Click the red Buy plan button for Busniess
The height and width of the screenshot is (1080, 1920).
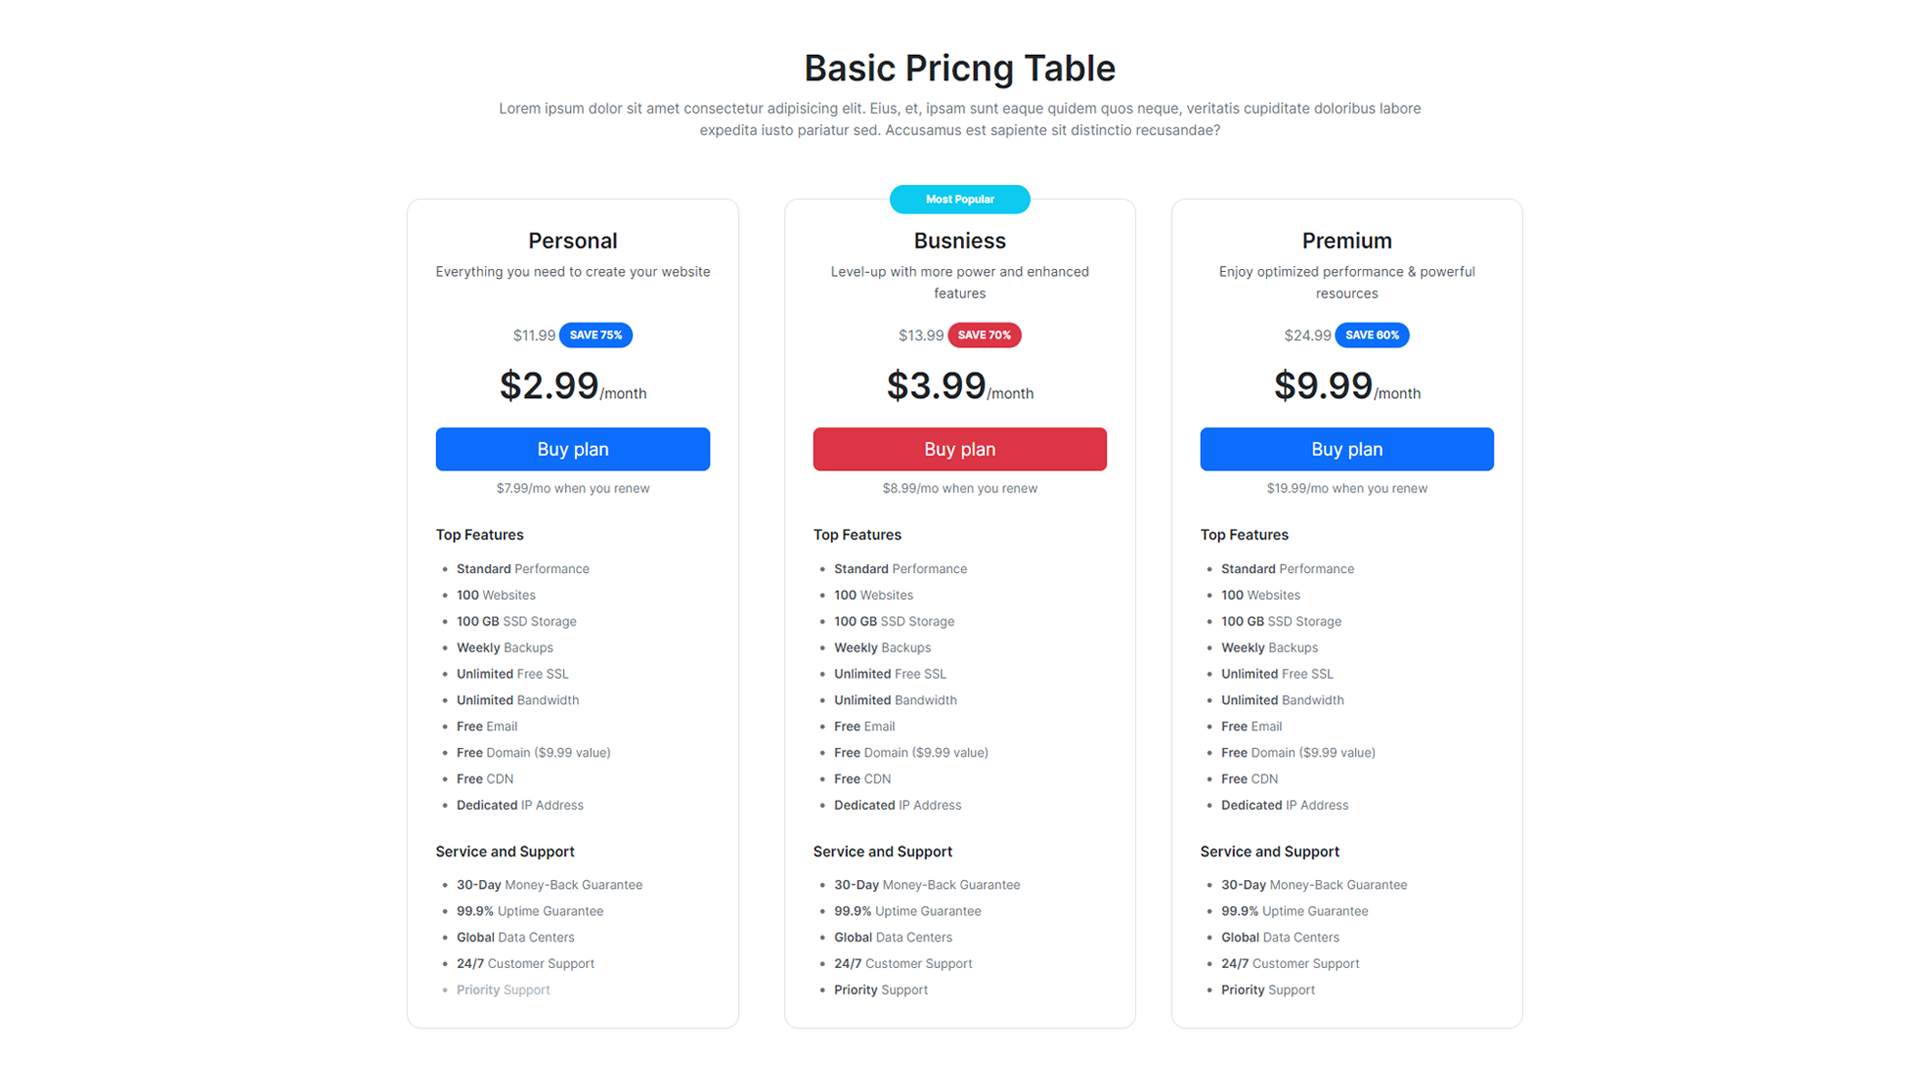tap(959, 449)
